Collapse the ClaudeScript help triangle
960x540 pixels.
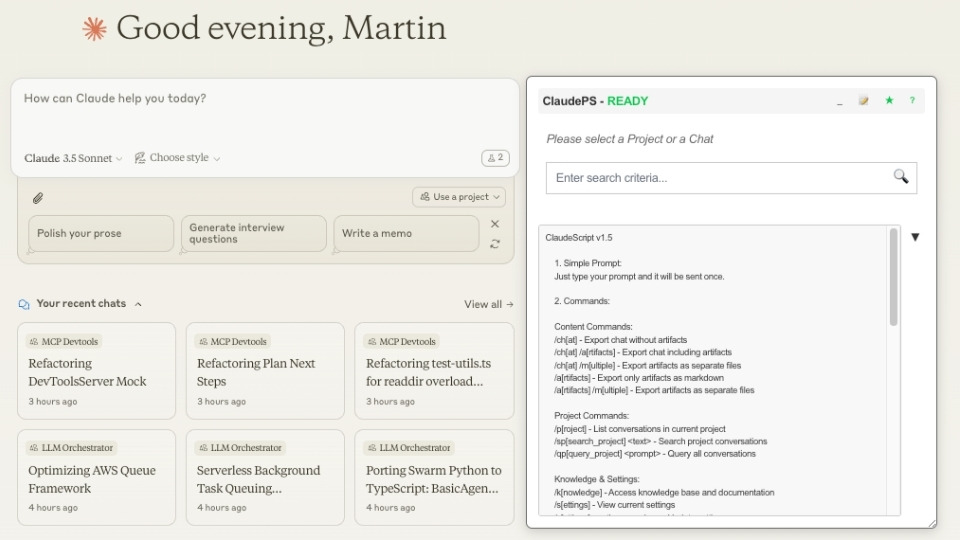click(x=915, y=237)
